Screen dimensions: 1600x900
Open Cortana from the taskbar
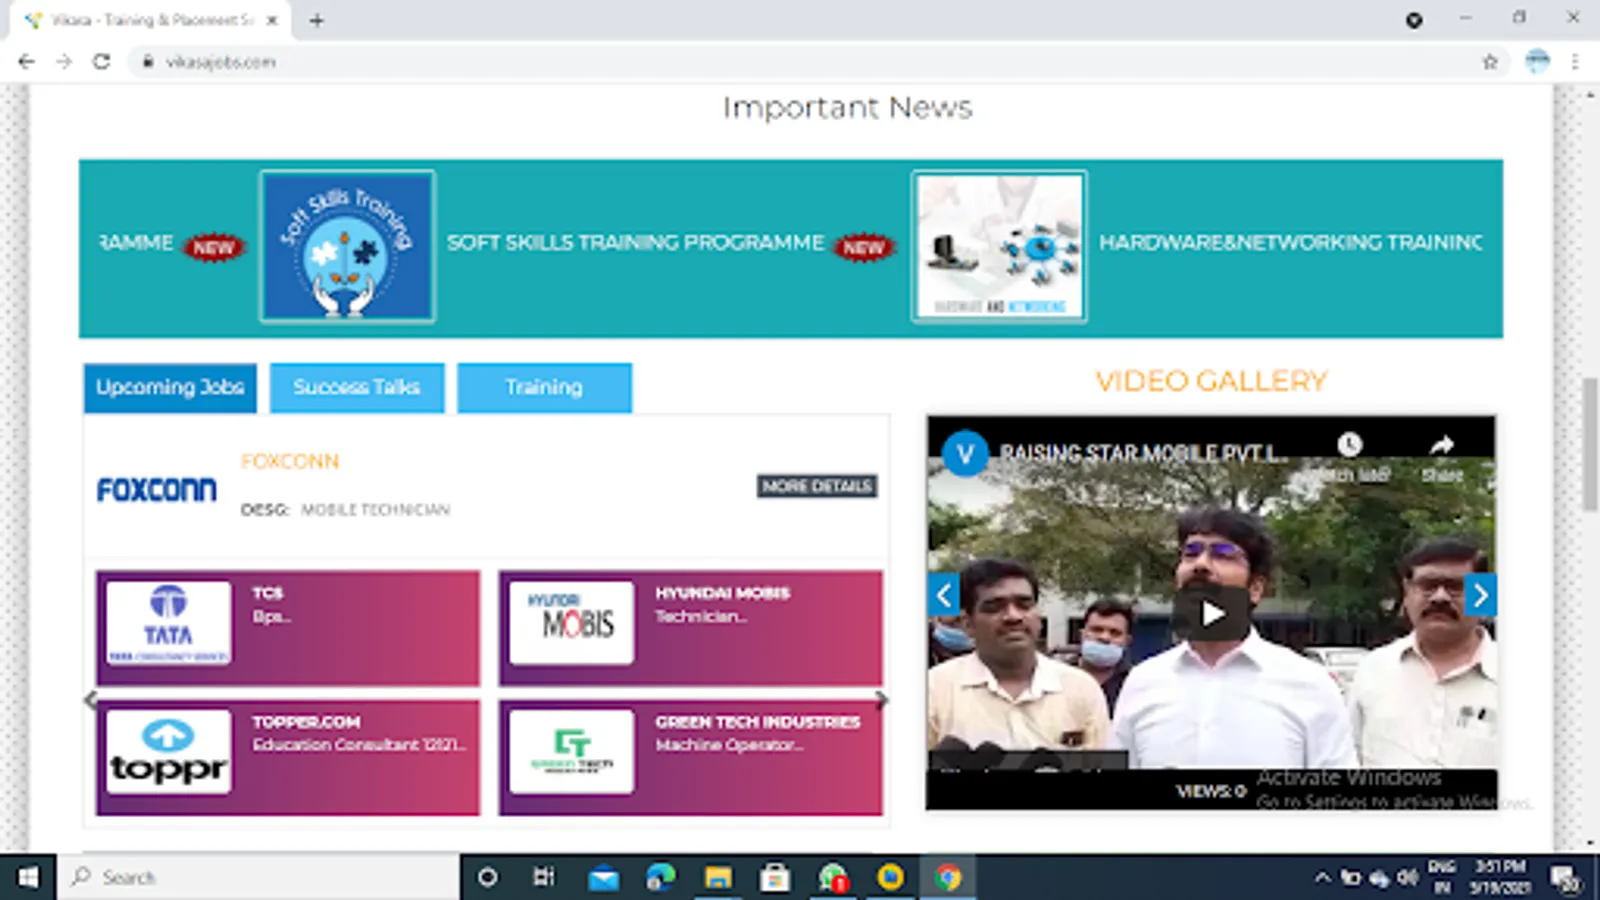[x=488, y=877]
